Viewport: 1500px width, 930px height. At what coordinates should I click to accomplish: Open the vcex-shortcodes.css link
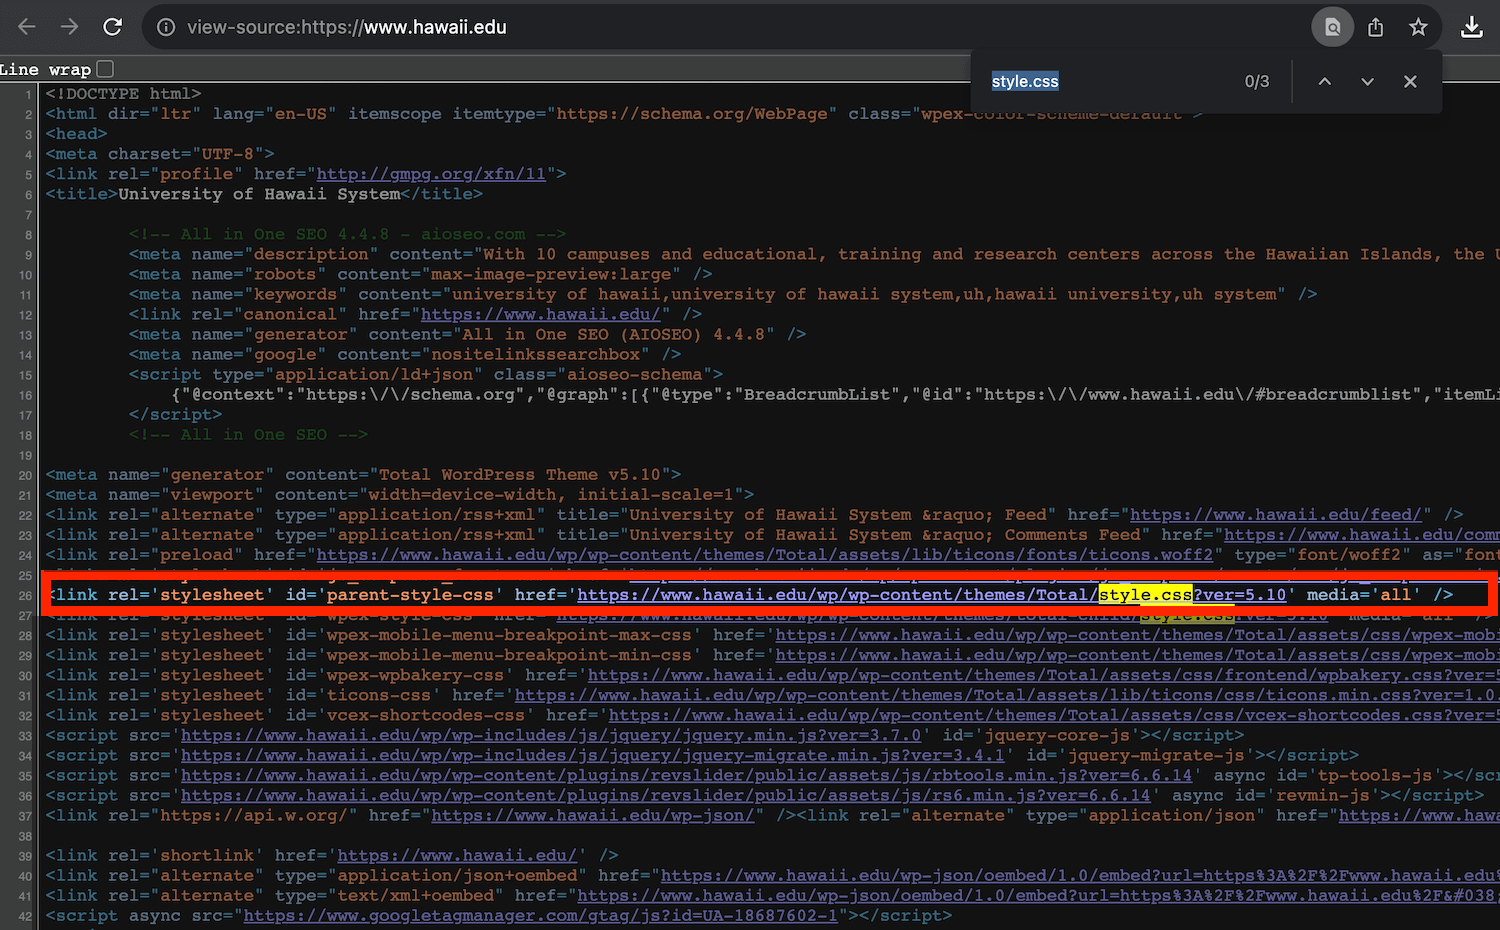[x=1053, y=715]
